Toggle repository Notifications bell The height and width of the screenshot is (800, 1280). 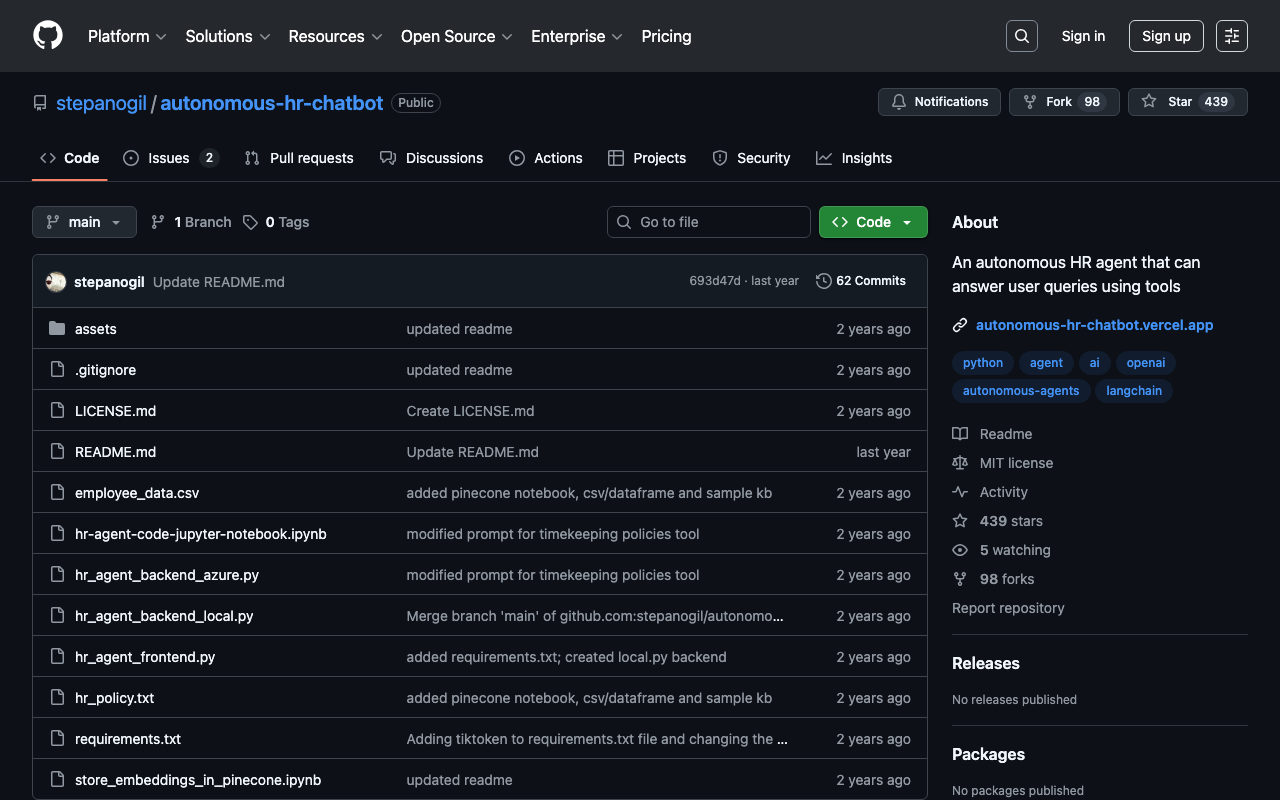(939, 102)
